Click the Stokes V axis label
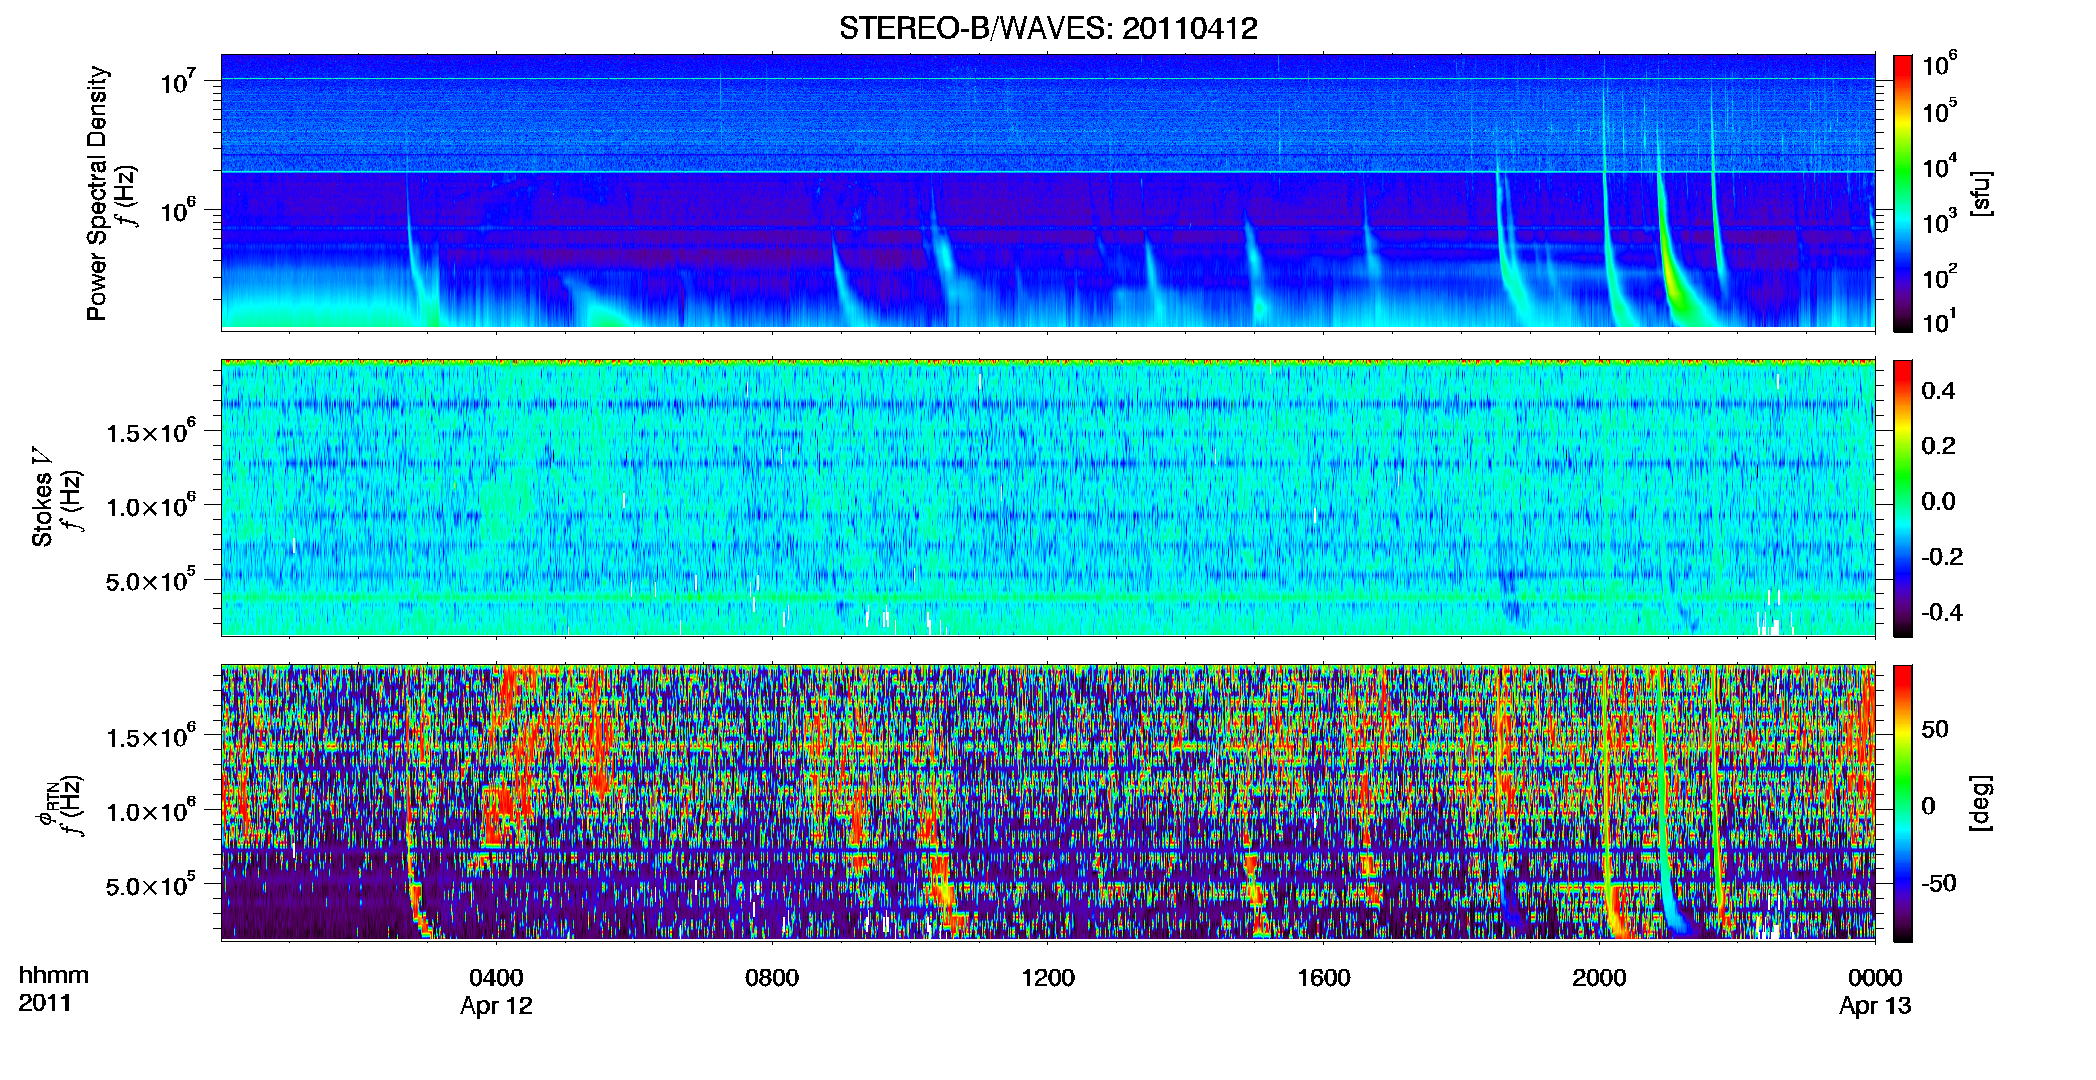The image size is (2096, 1080). [43, 497]
